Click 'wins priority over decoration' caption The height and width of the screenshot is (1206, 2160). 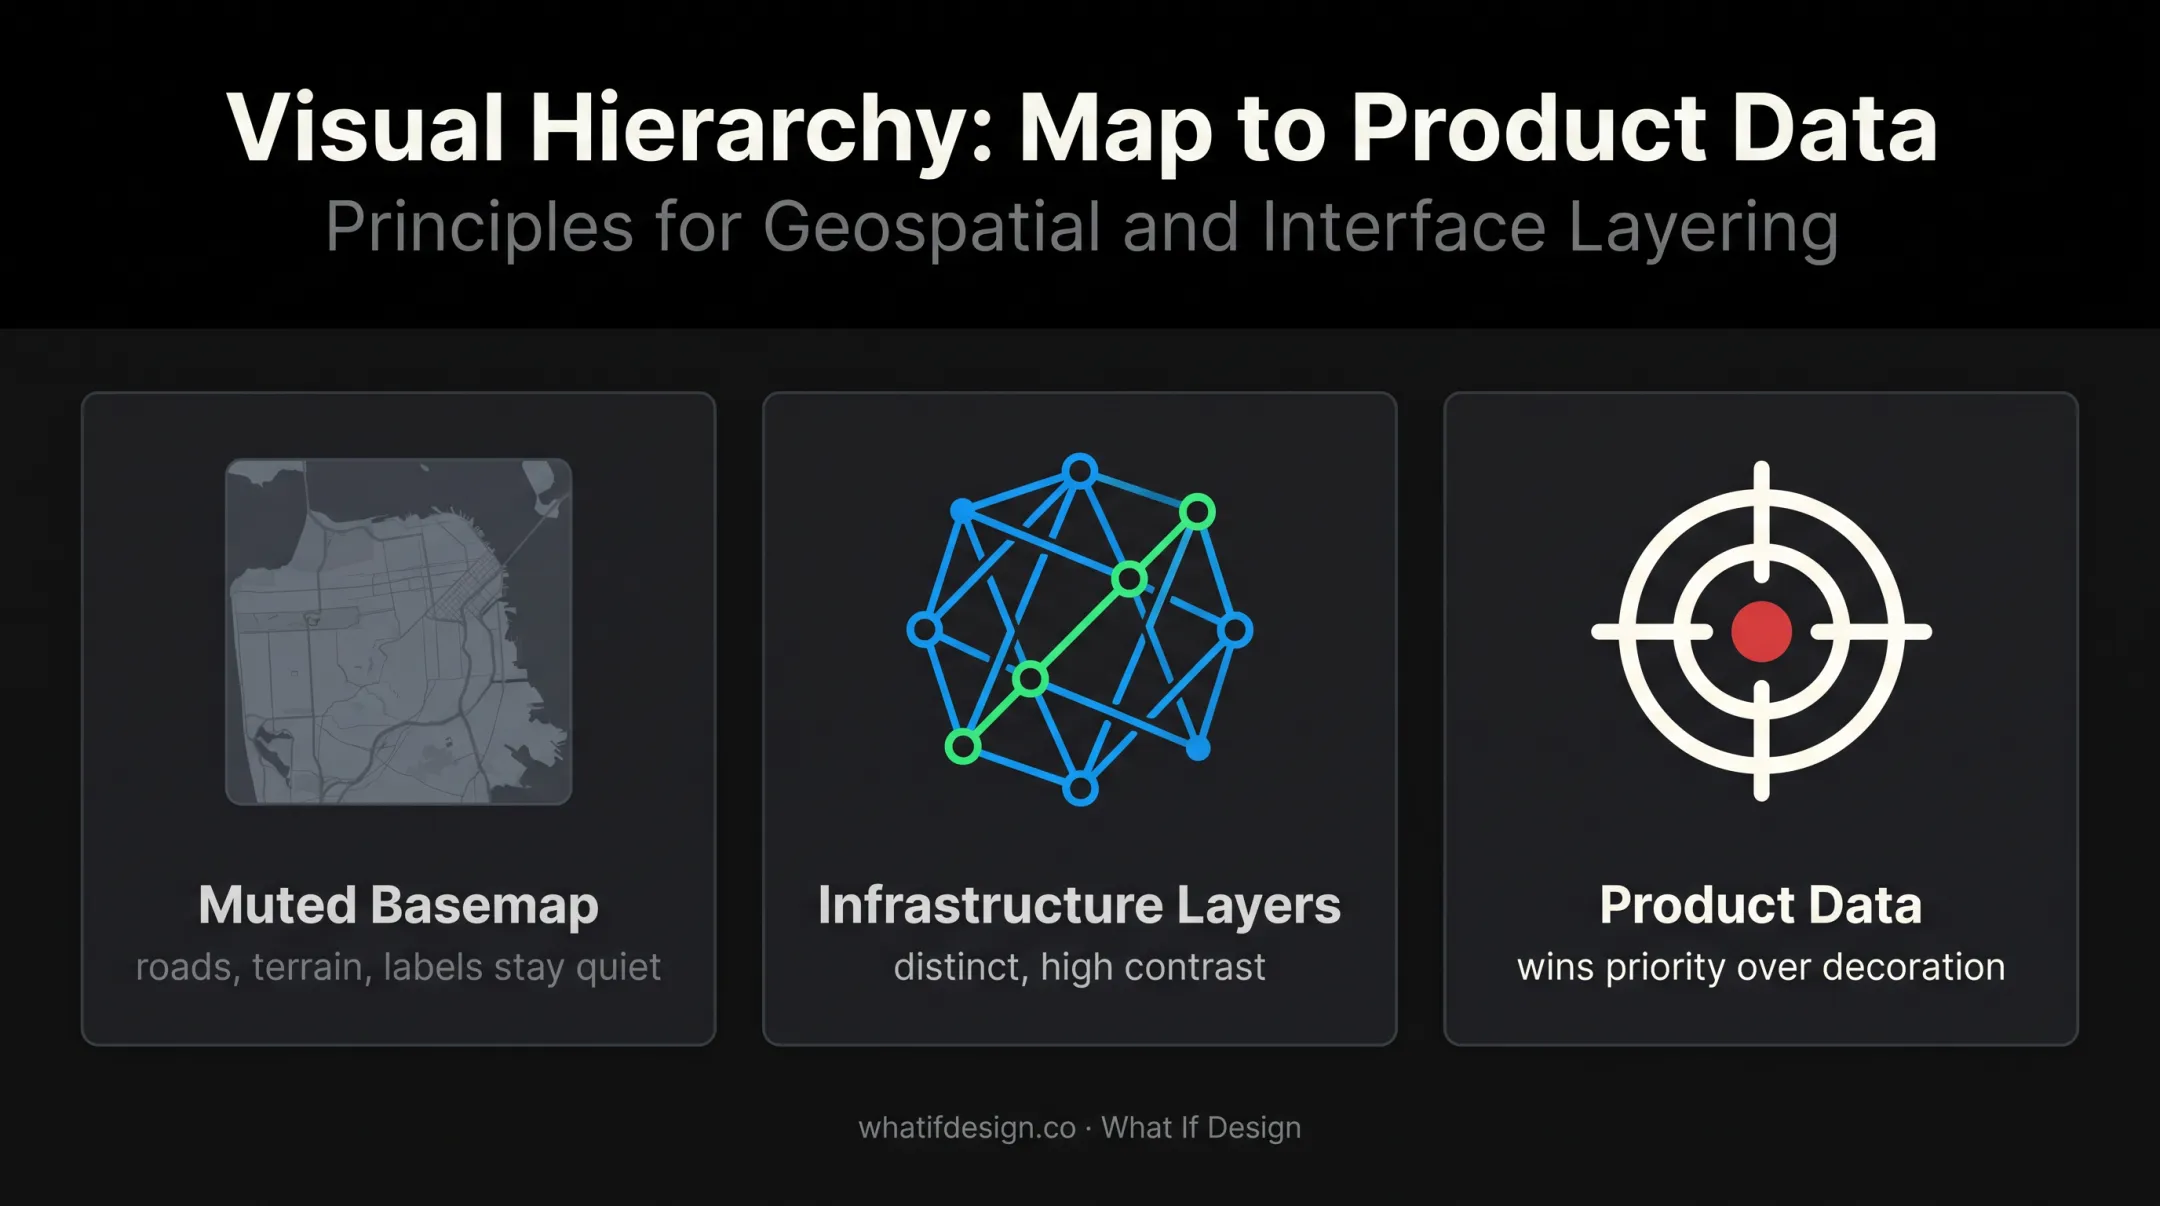point(1761,967)
